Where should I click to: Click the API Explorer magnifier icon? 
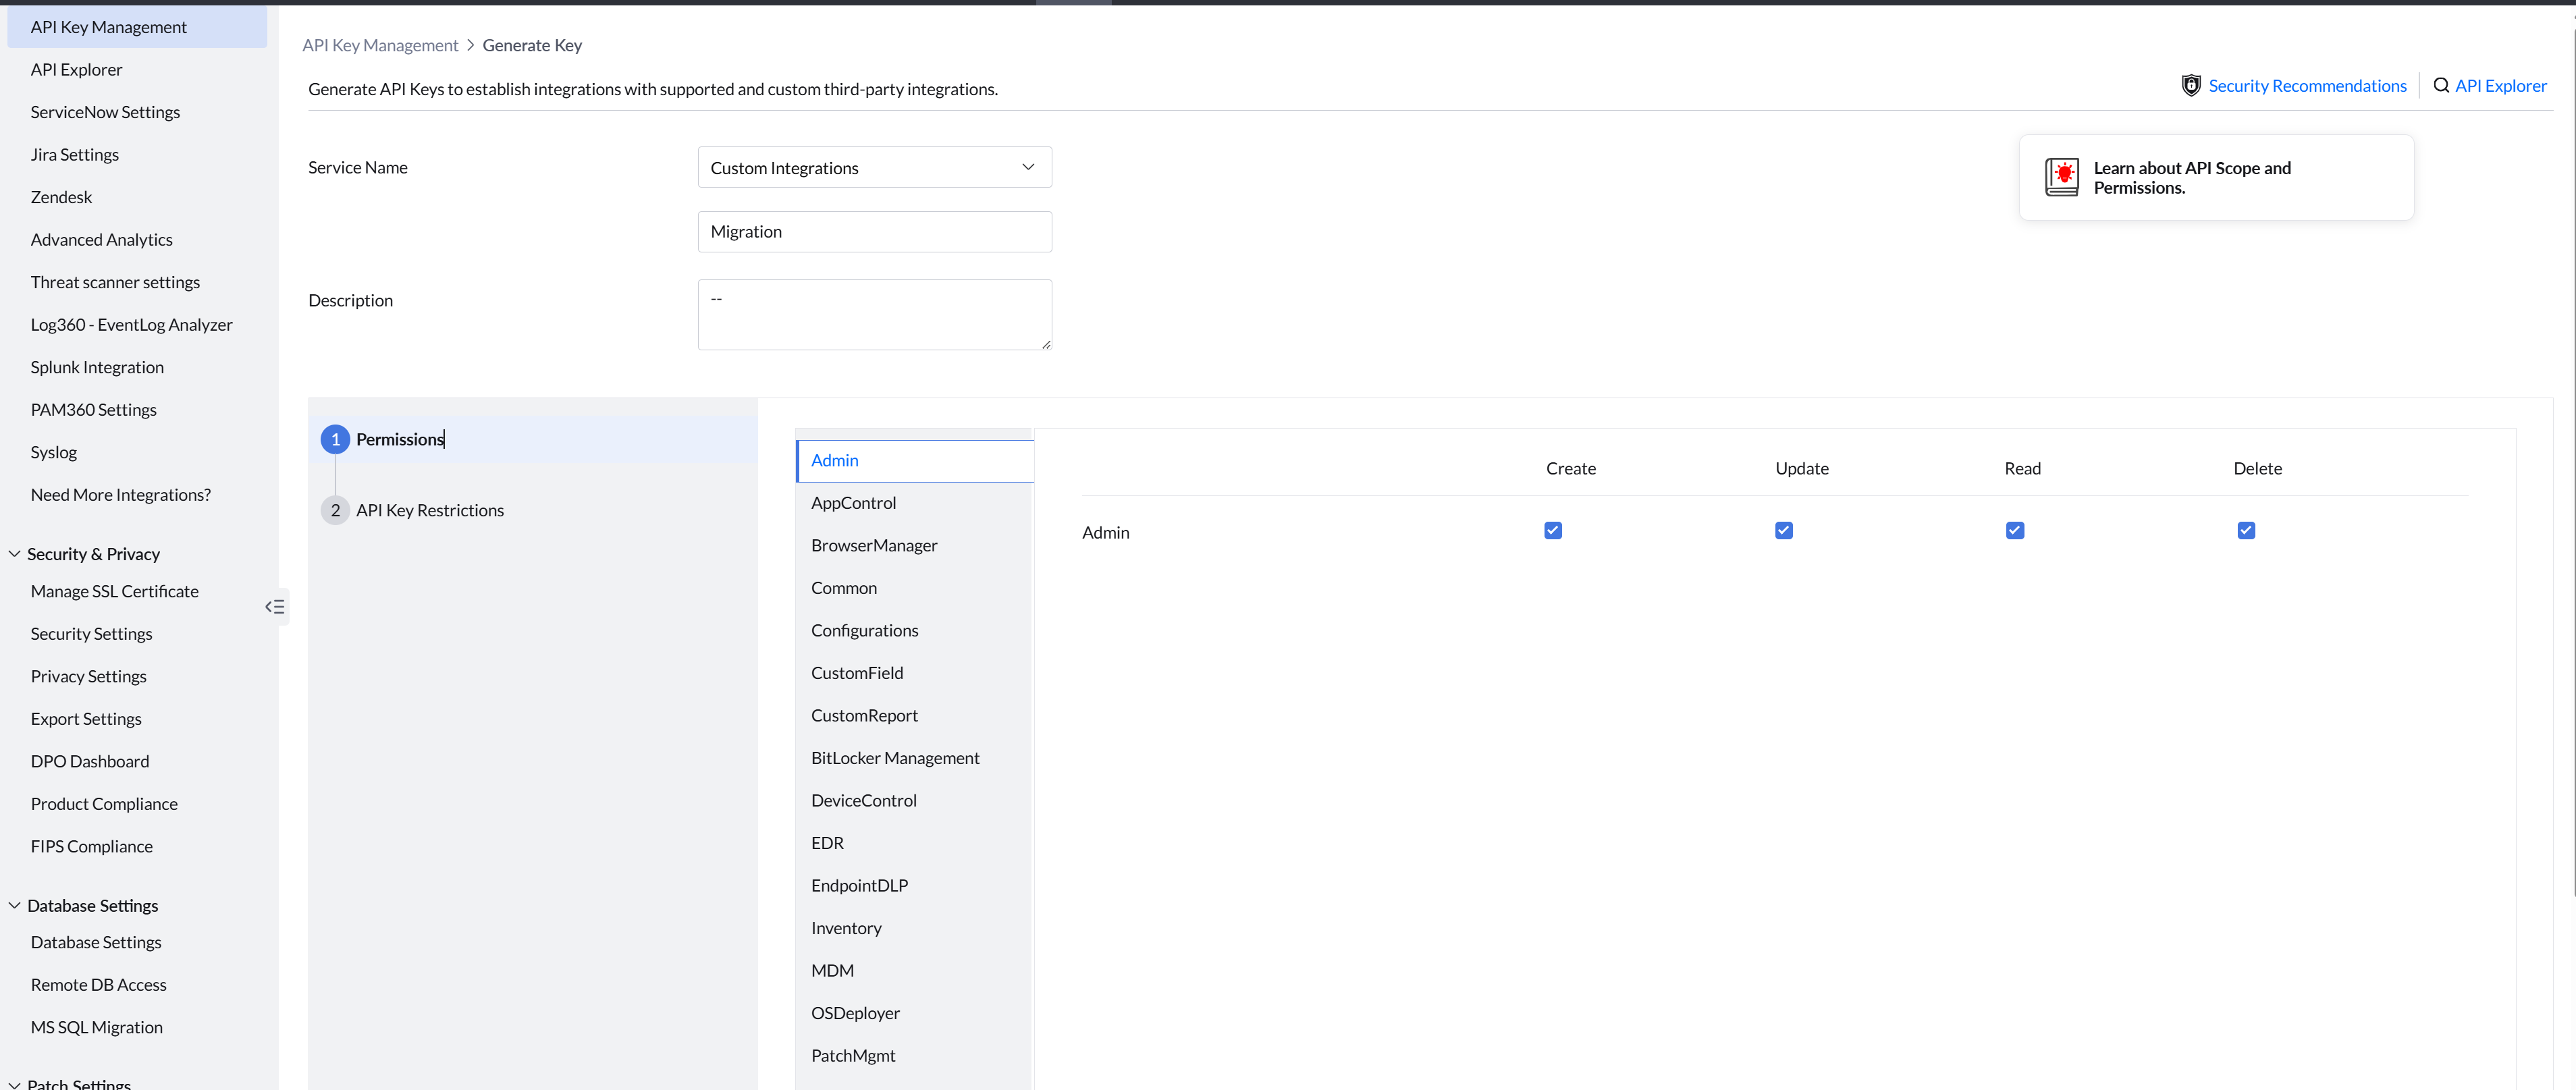pos(2441,86)
